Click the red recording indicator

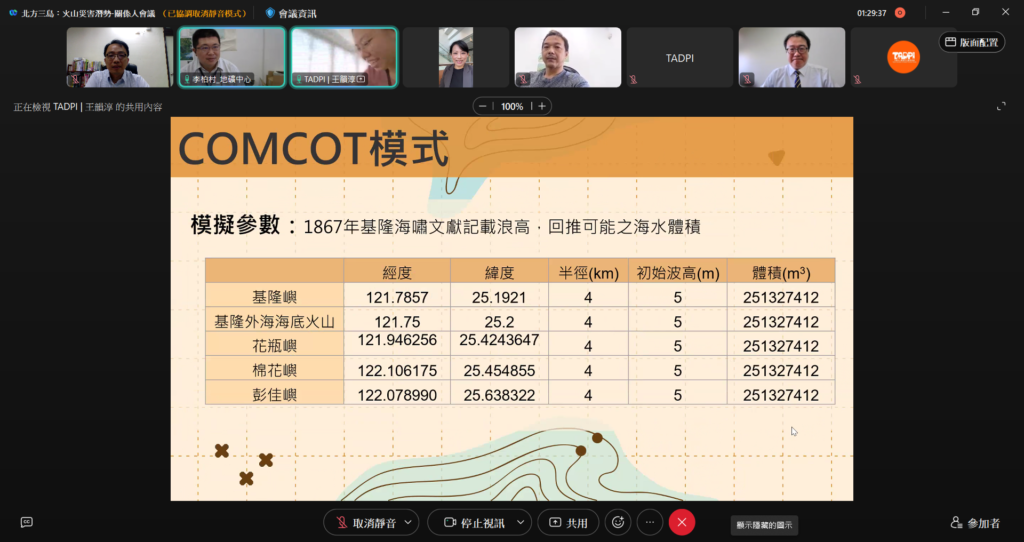click(900, 13)
